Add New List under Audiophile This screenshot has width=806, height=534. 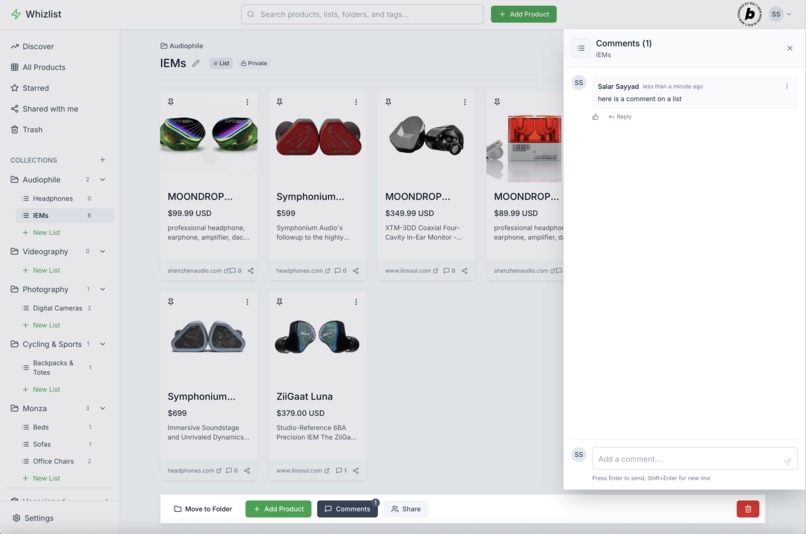pyautogui.click(x=42, y=232)
